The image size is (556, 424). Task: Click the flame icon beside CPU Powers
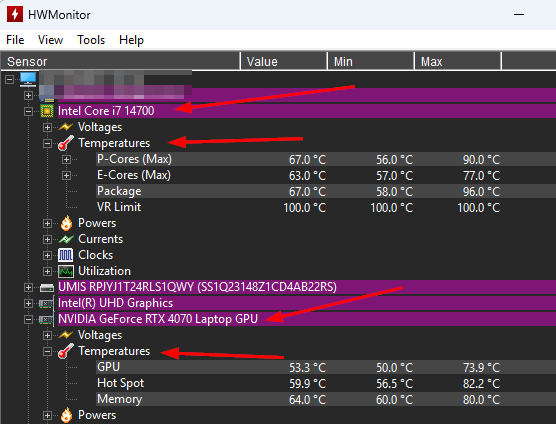[66, 223]
